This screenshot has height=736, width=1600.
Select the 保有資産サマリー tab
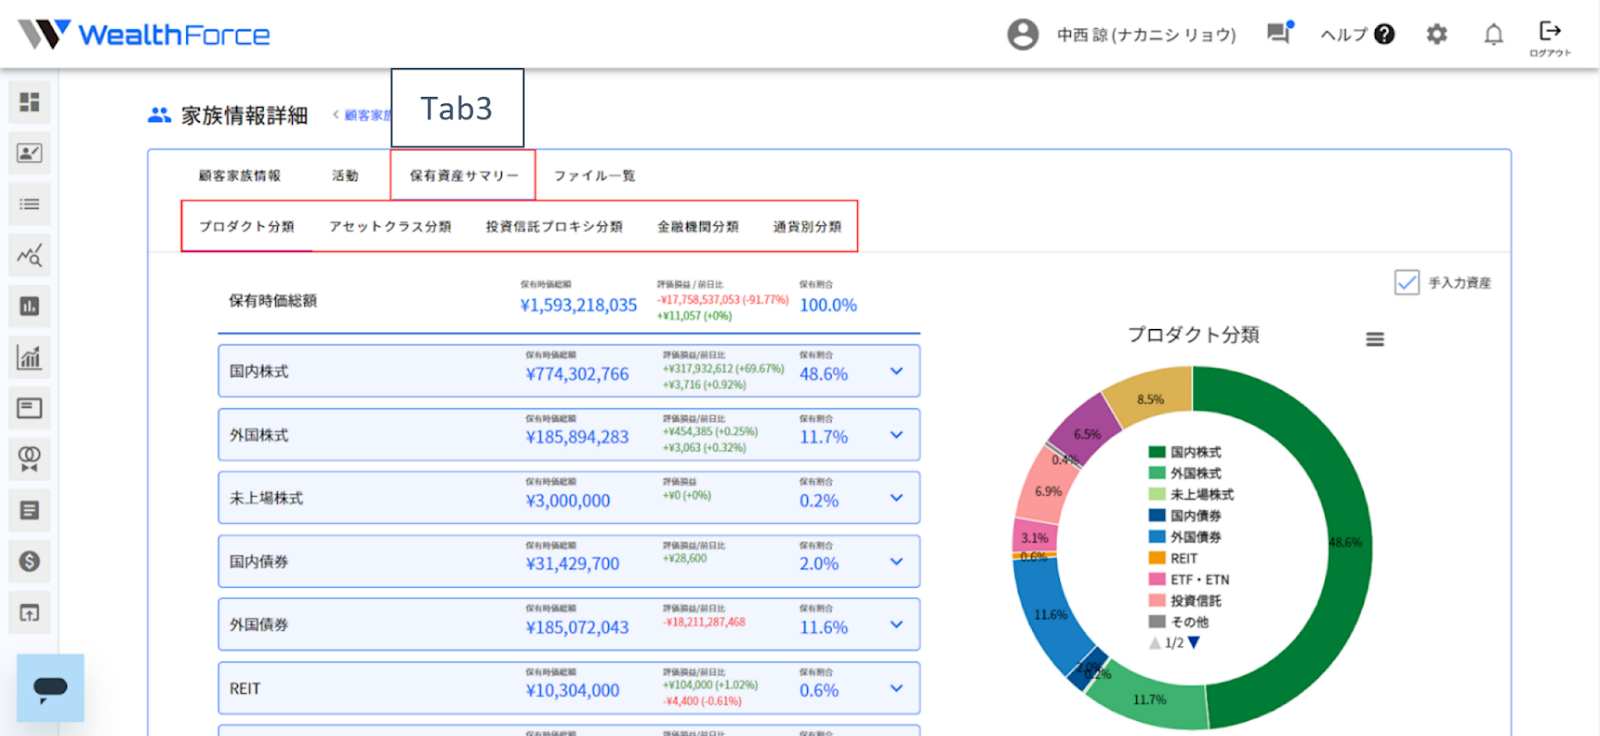pos(464,176)
